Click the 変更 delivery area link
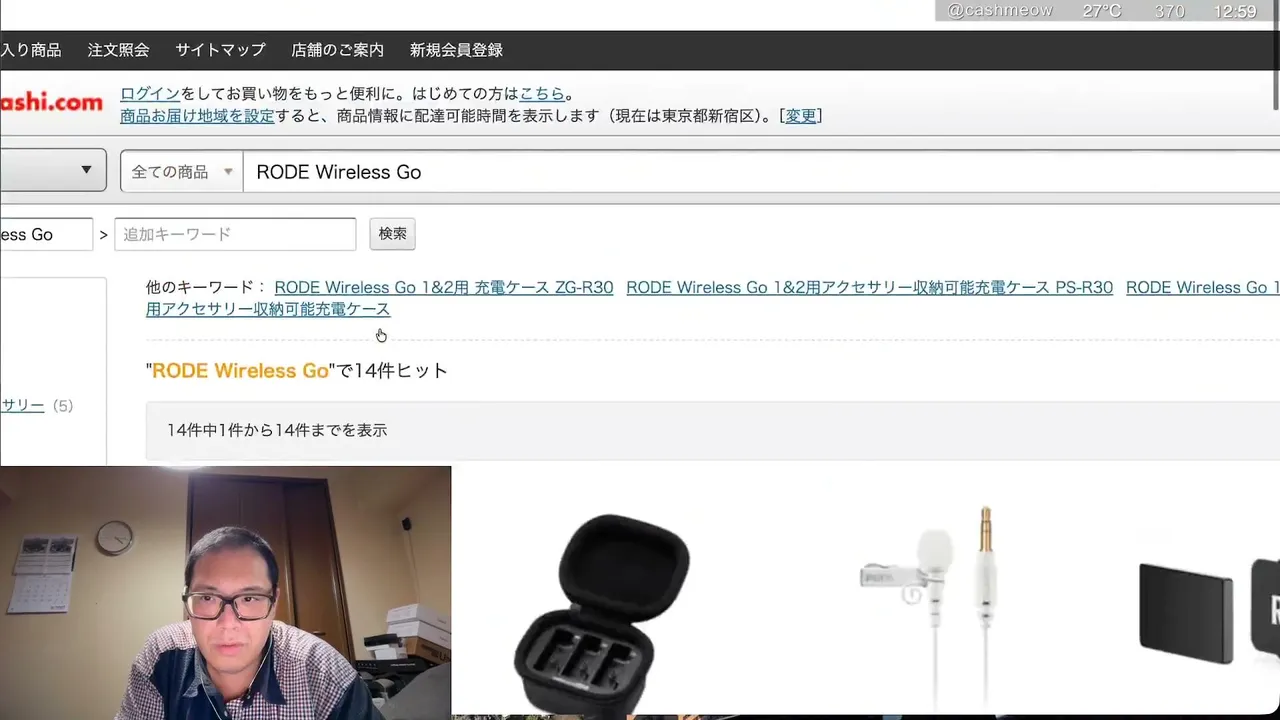The image size is (1280, 720). click(x=801, y=116)
